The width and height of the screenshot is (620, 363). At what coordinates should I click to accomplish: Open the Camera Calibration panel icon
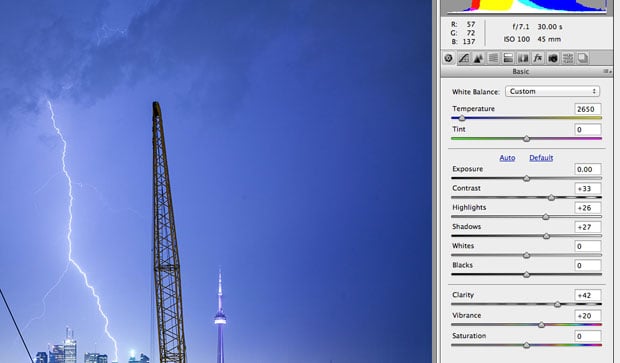click(x=553, y=58)
